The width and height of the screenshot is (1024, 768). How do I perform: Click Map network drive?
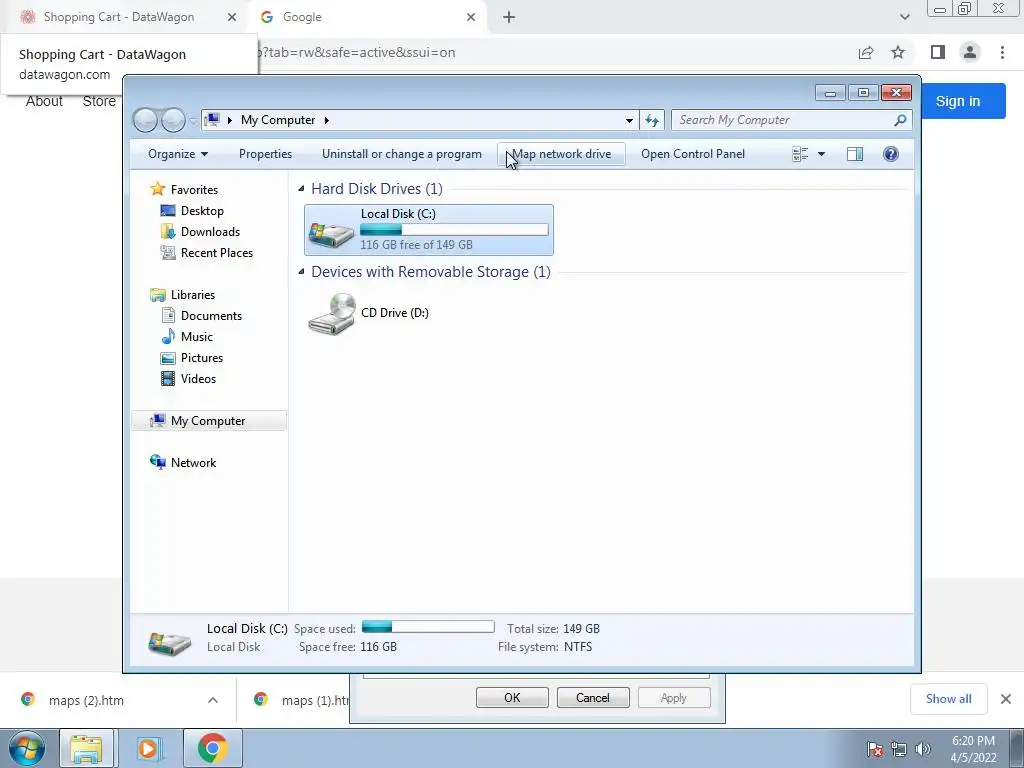[x=562, y=154]
